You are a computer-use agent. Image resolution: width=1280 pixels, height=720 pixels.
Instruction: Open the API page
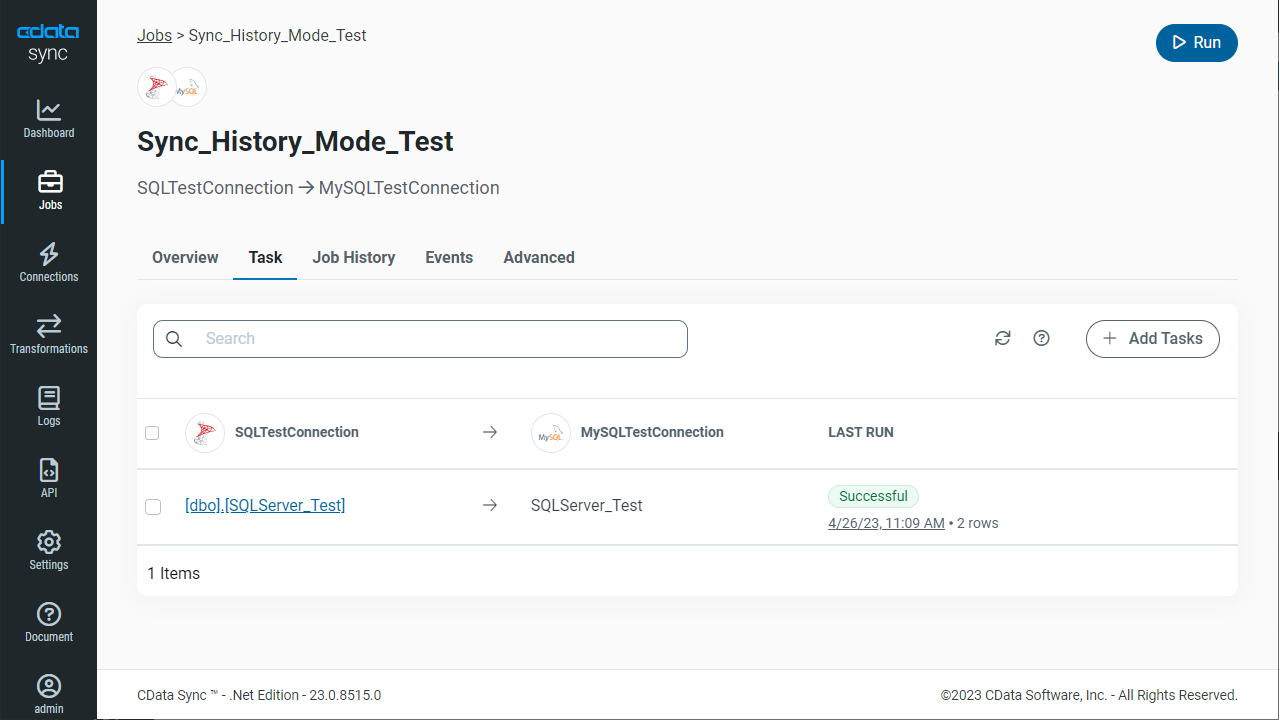[x=48, y=478]
